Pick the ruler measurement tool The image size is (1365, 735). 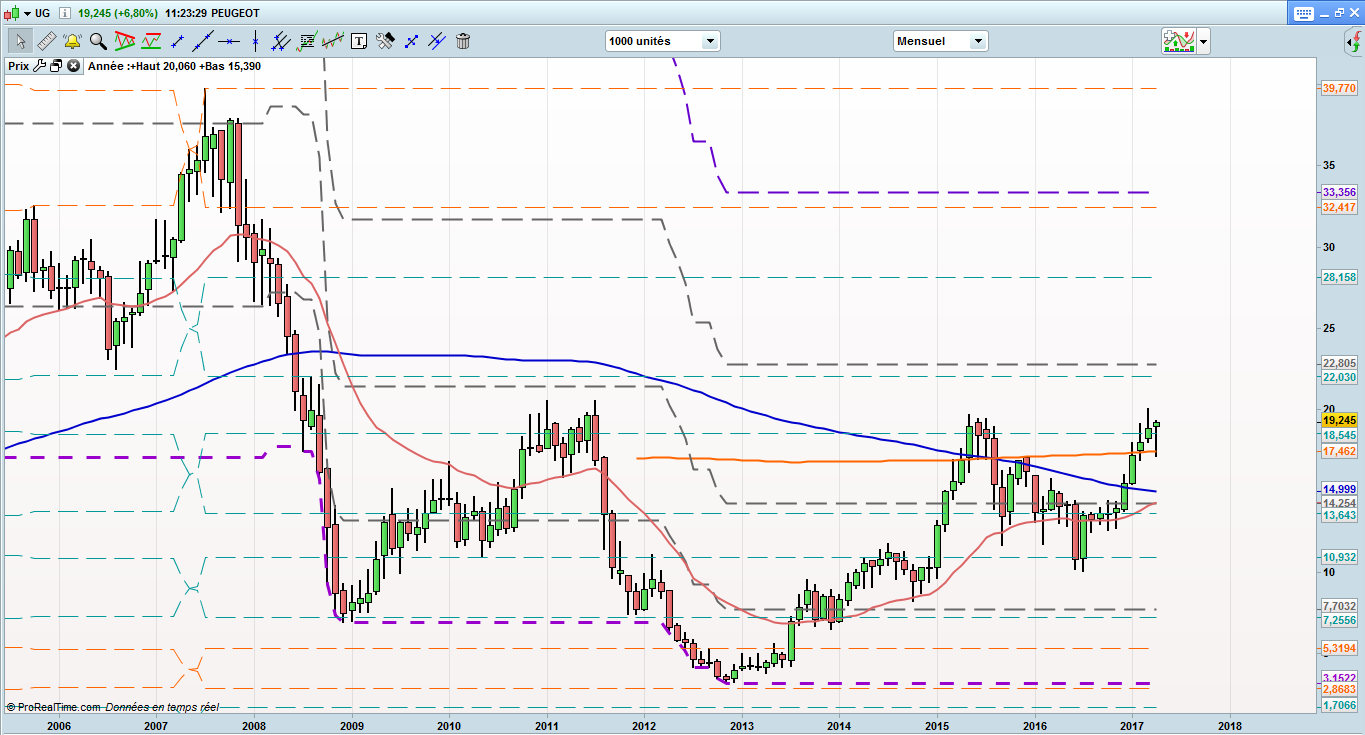tap(46, 41)
